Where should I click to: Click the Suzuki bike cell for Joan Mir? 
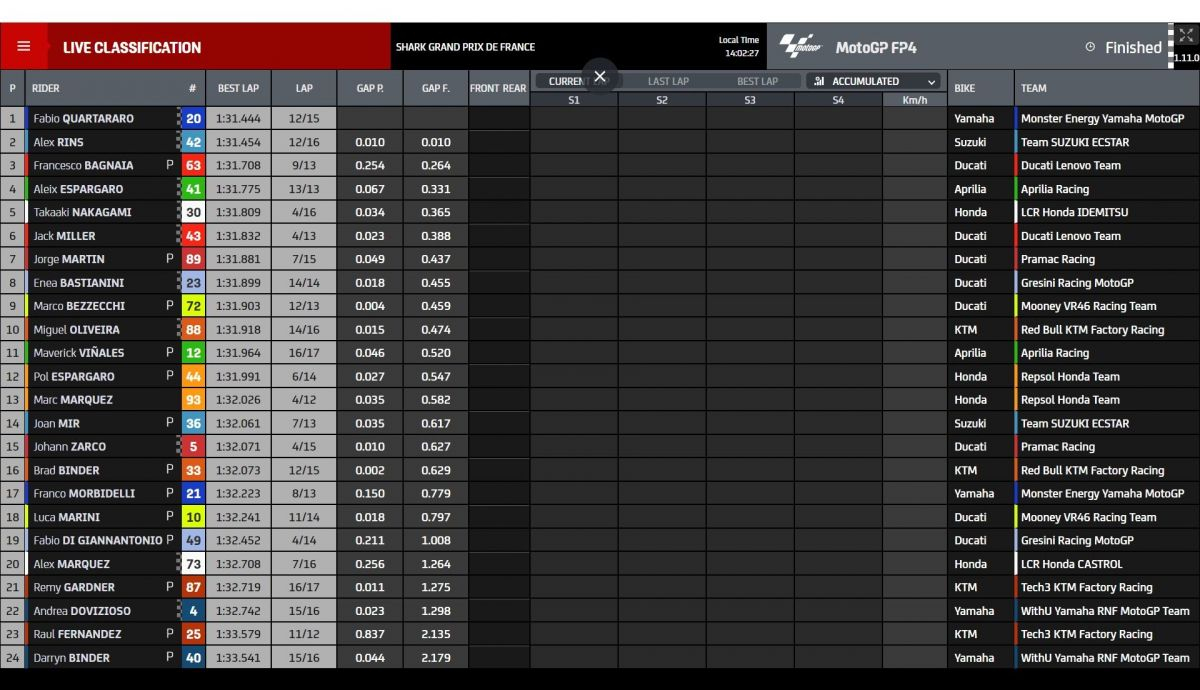(970, 423)
